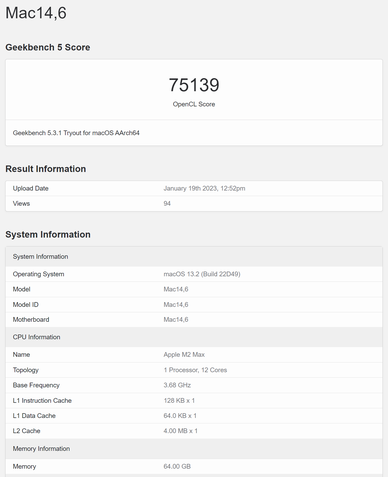The height and width of the screenshot is (477, 388).
Task: Select 1 Processor, 12 Cores value
Action: (195, 370)
